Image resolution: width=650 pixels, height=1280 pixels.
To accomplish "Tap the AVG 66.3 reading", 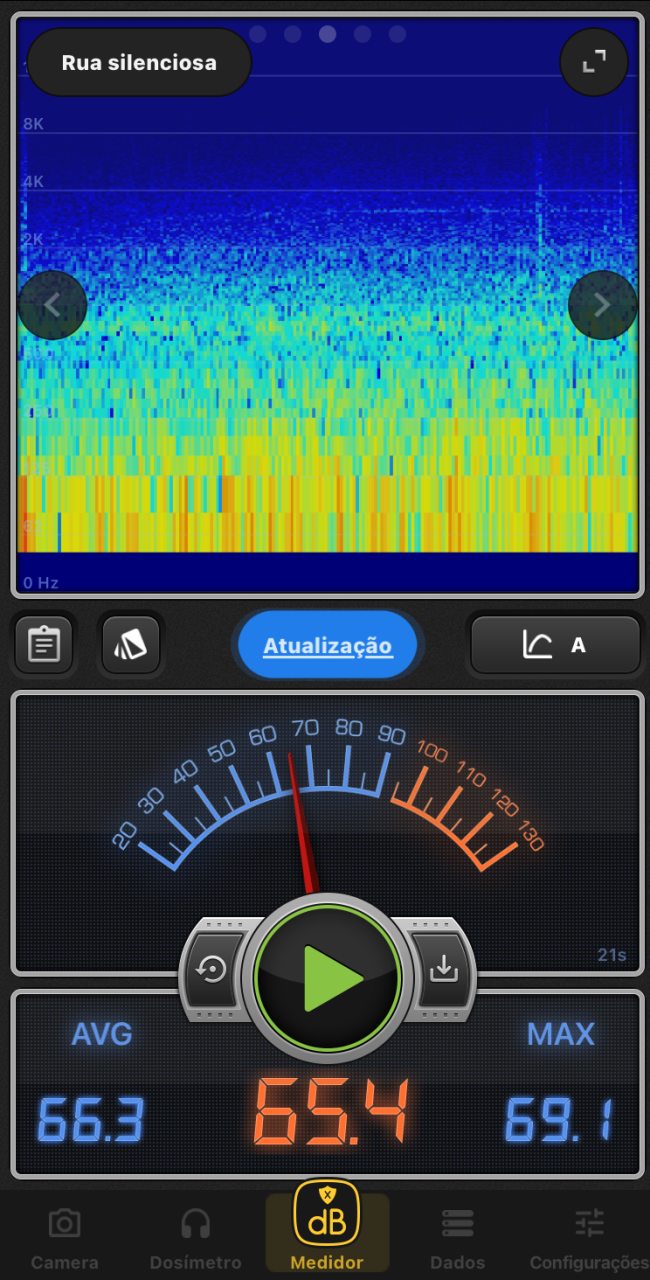I will point(91,1119).
